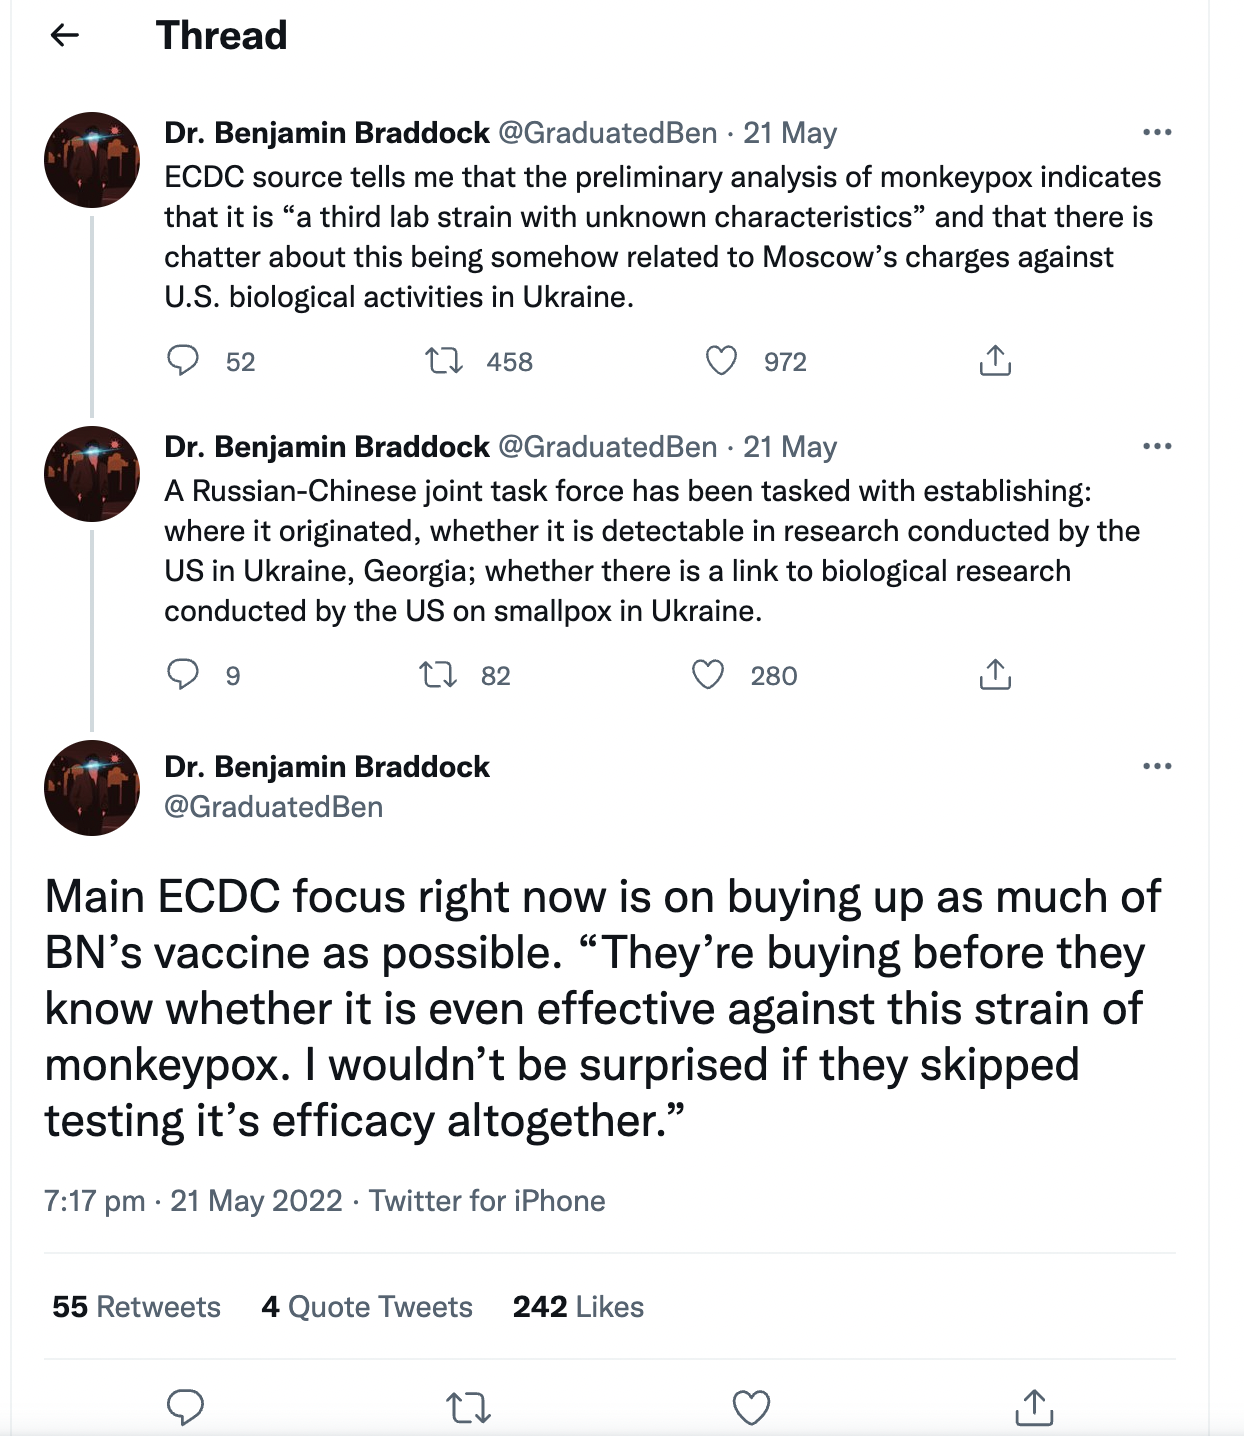Share the first tweet about ECDC source
Image resolution: width=1244 pixels, height=1436 pixels.
pyautogui.click(x=995, y=360)
